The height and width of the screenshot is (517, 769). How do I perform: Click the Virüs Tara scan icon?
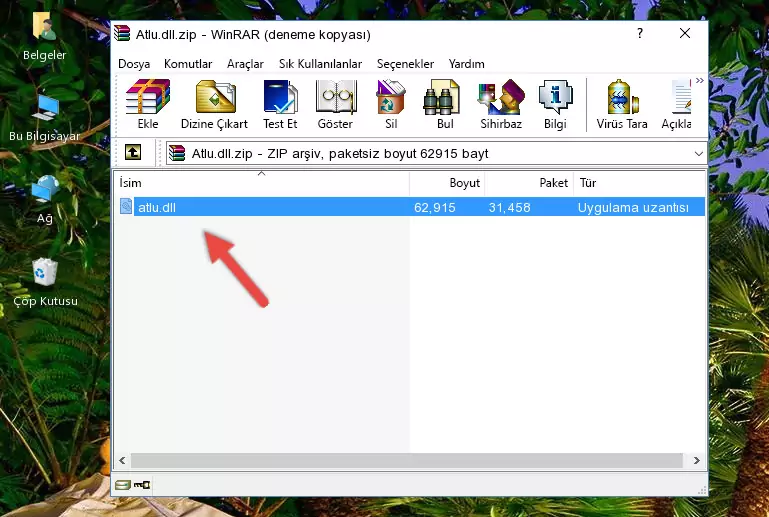tap(622, 104)
